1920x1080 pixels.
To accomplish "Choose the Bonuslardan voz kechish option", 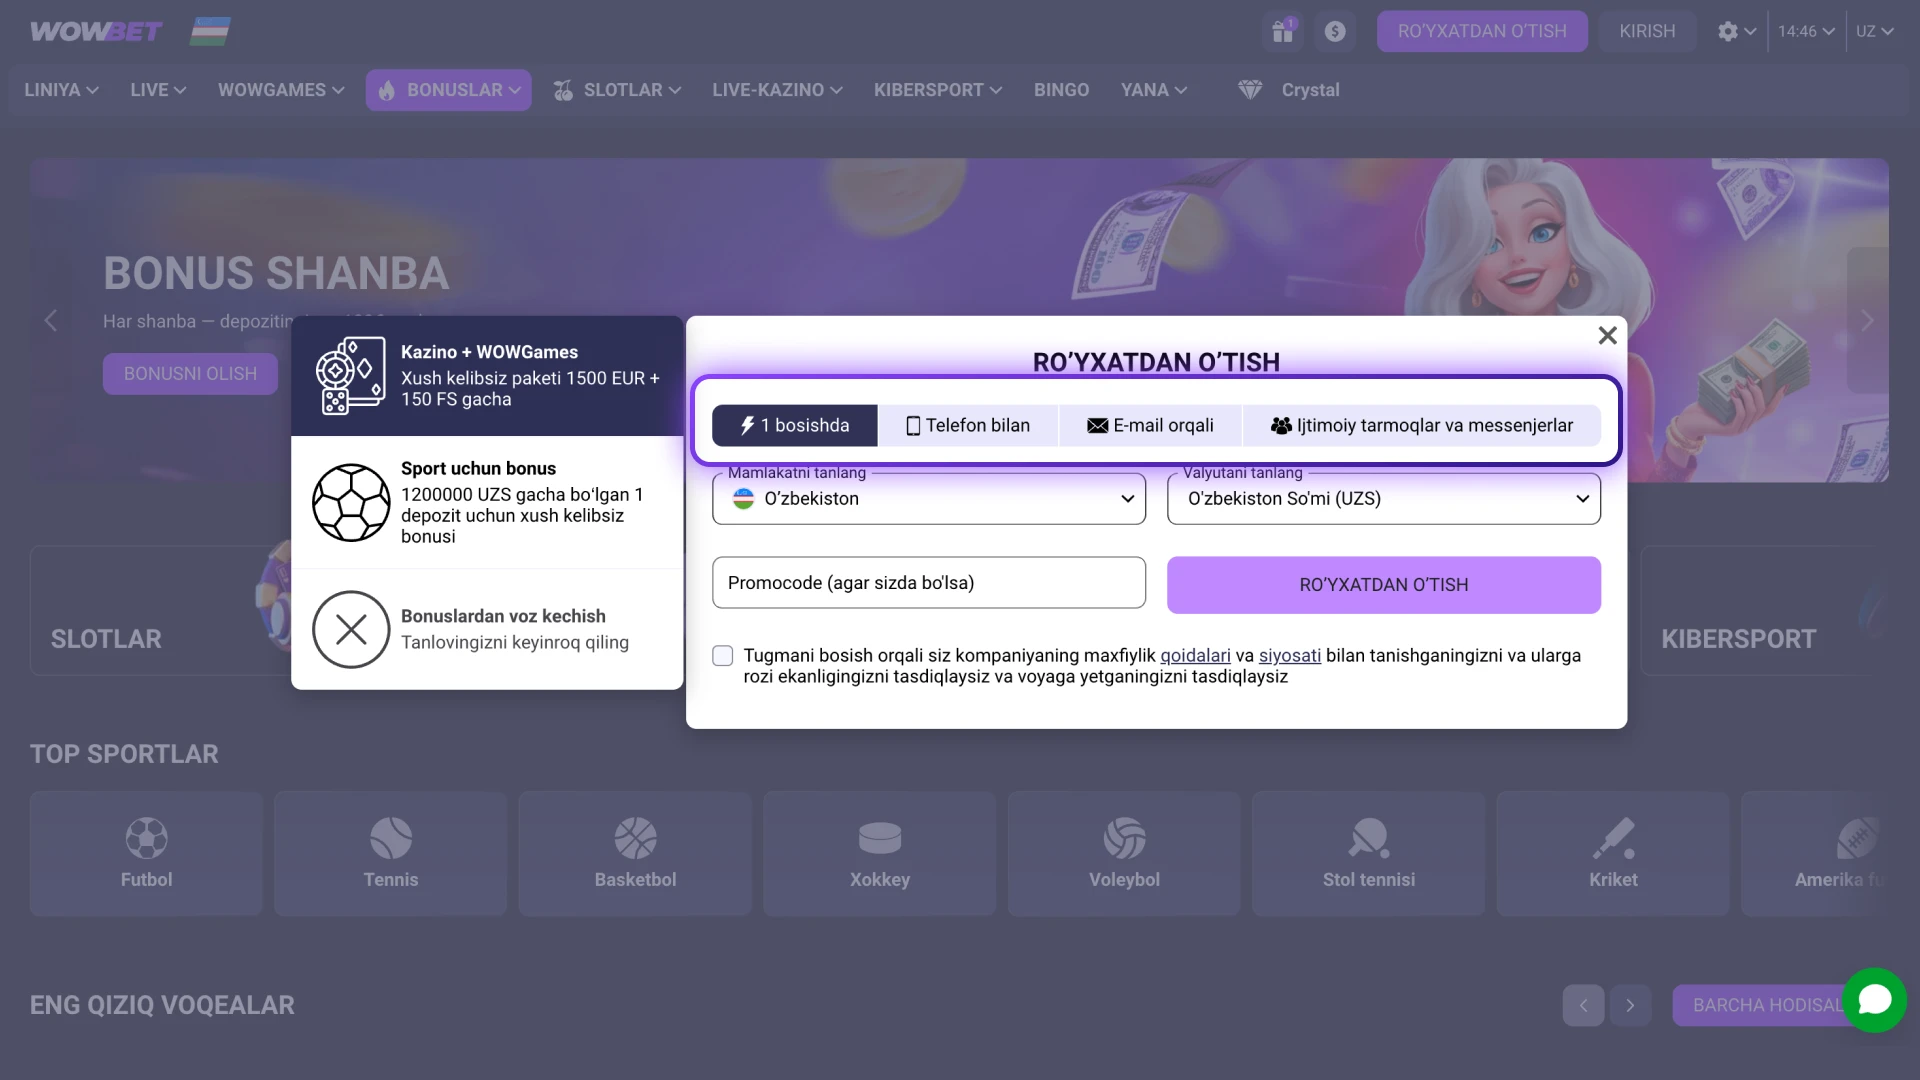I will click(487, 629).
